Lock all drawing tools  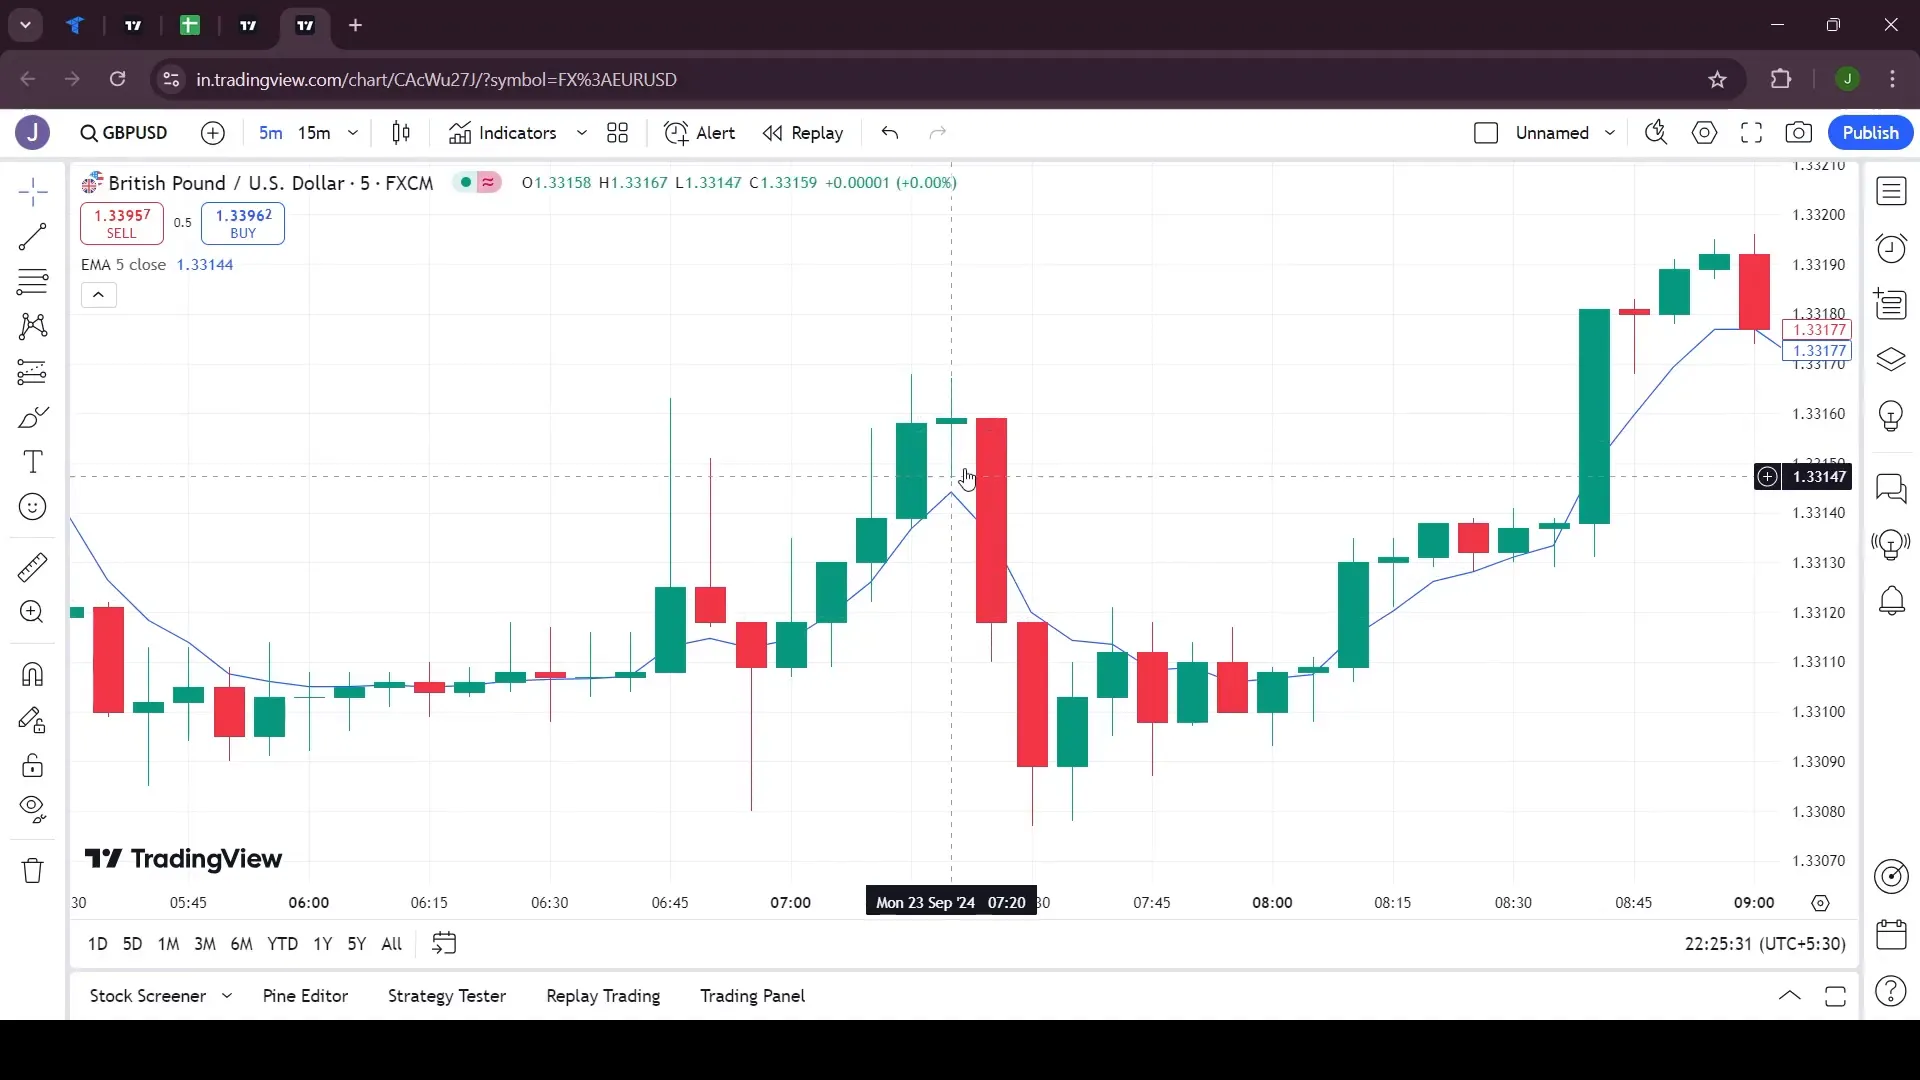32,766
